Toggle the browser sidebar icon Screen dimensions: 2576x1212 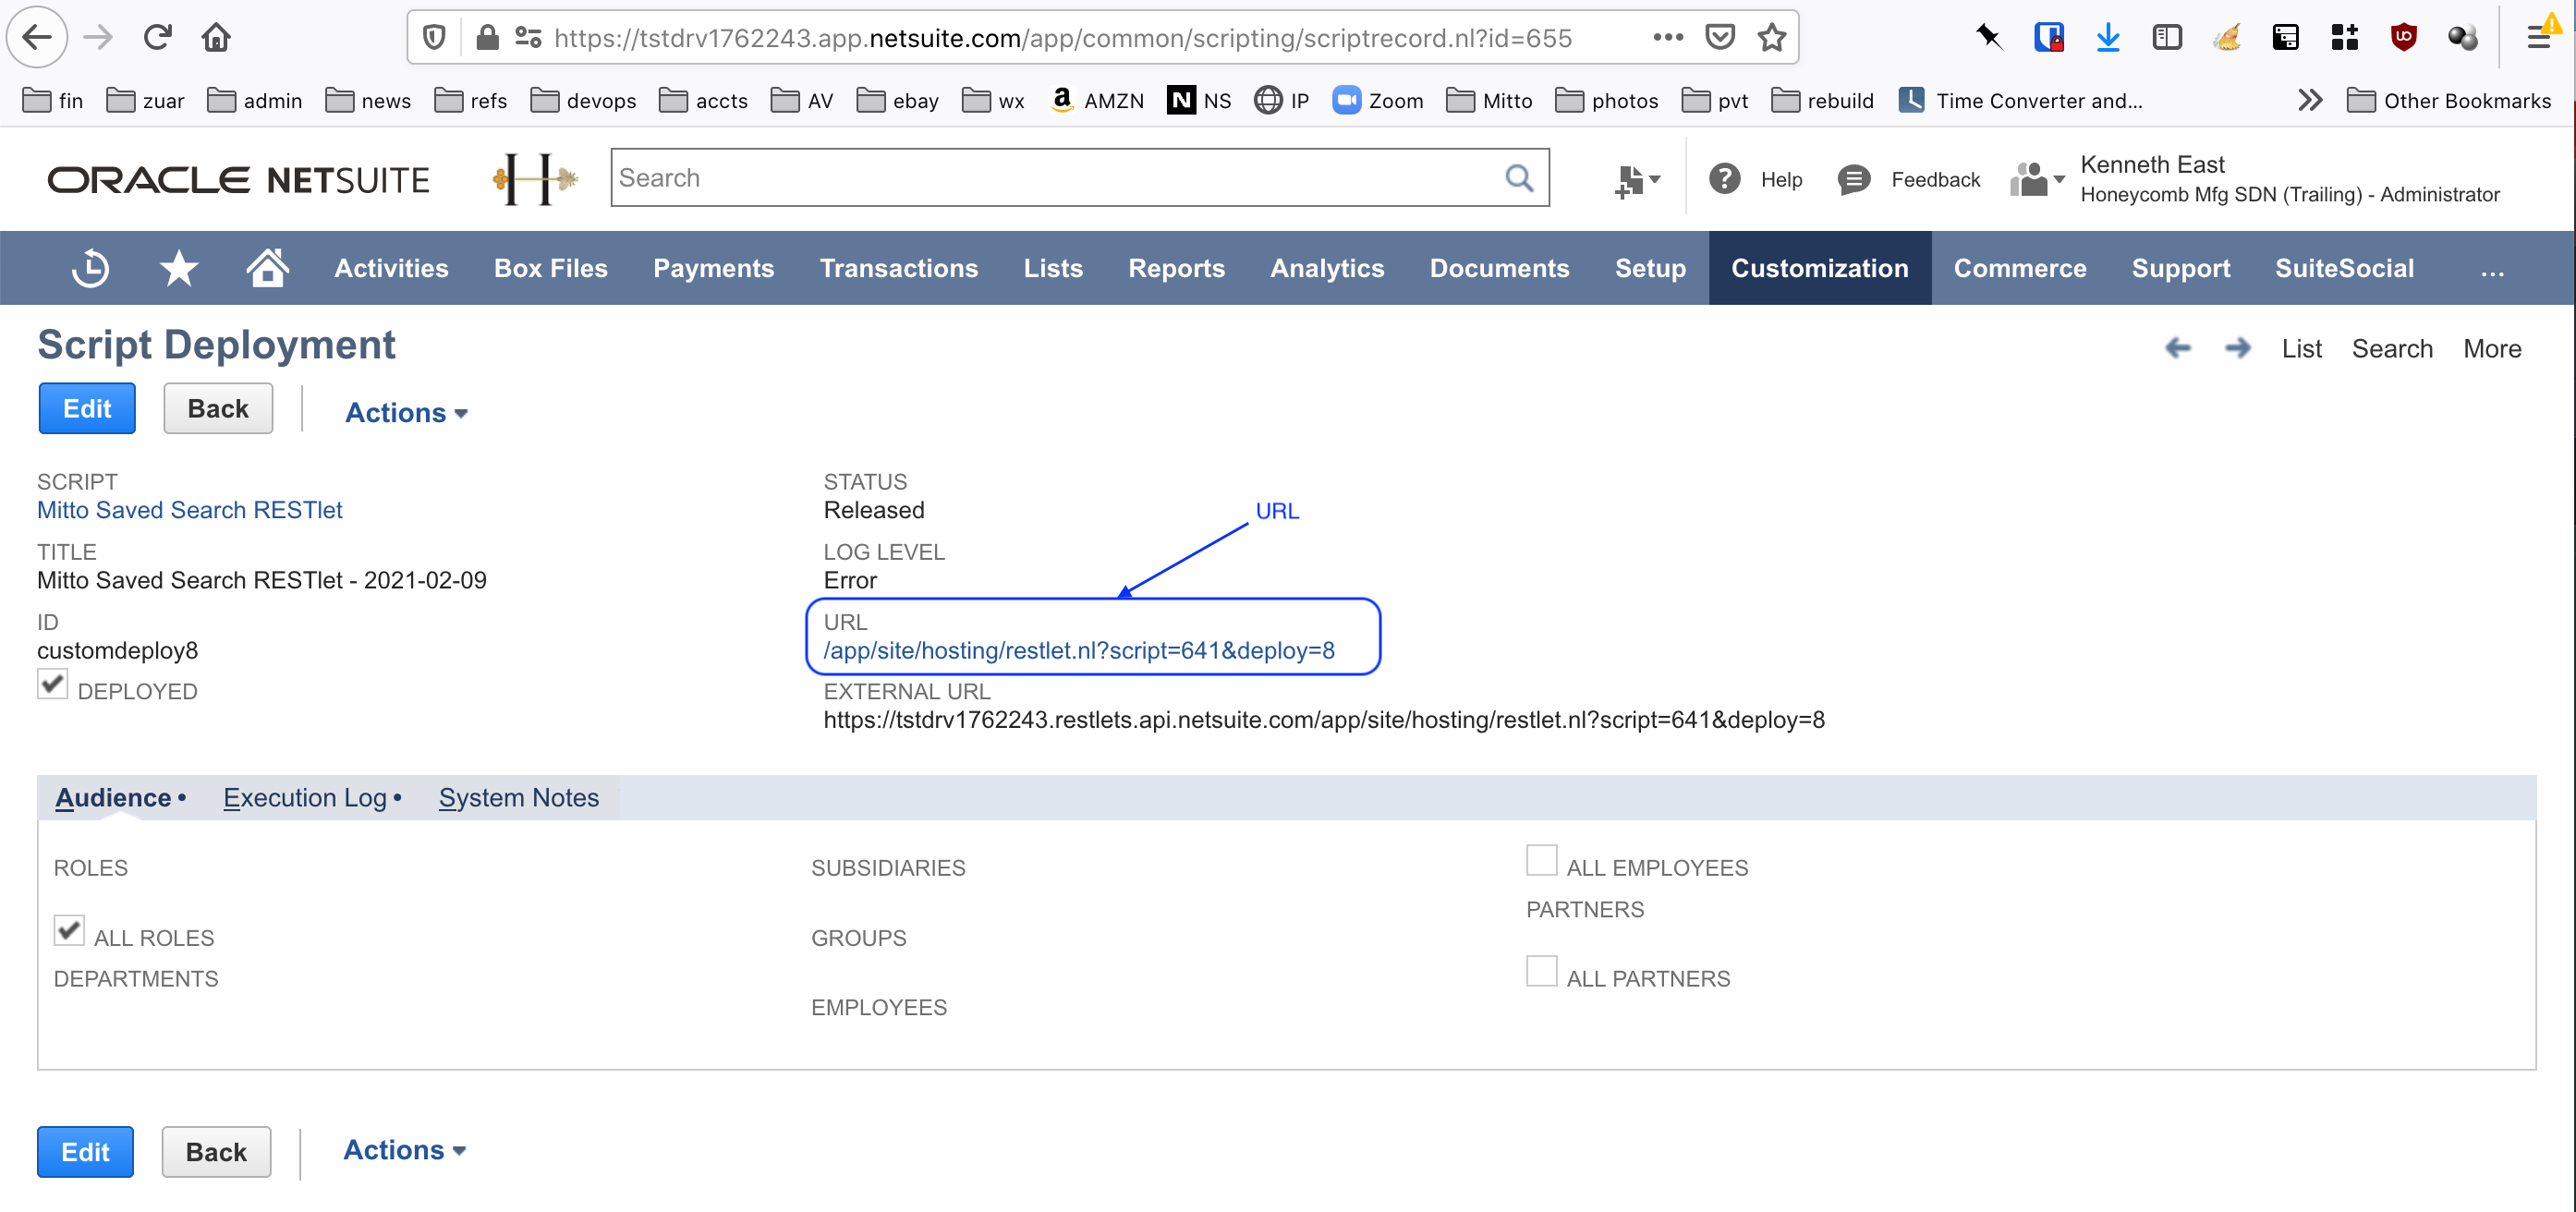pos(2167,38)
